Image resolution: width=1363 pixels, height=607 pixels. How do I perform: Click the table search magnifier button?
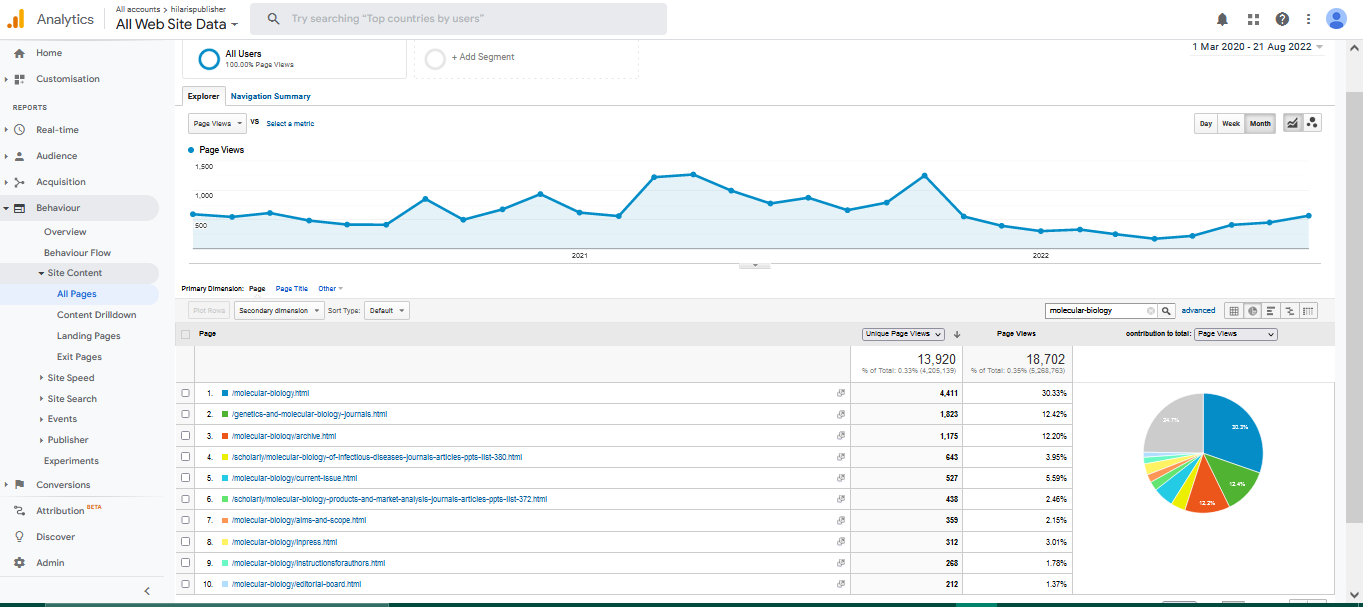1167,311
